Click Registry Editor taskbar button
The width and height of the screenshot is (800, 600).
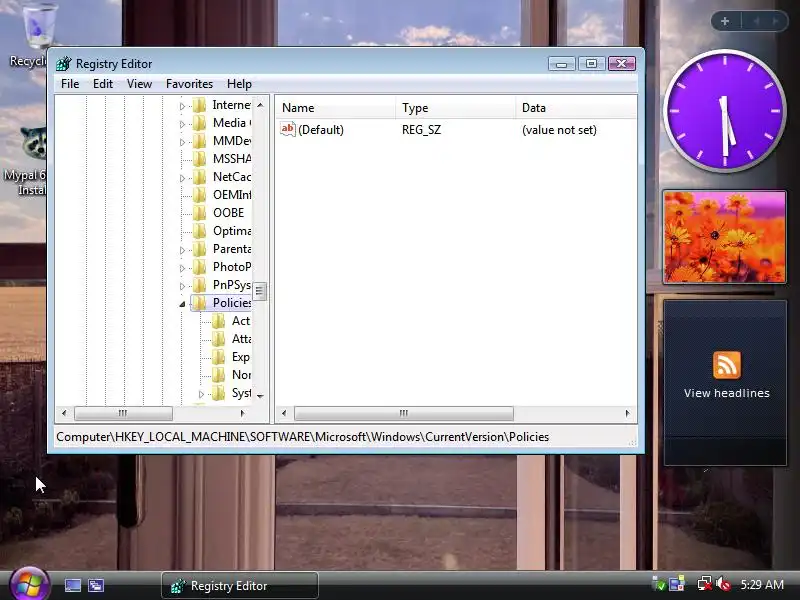coord(240,586)
